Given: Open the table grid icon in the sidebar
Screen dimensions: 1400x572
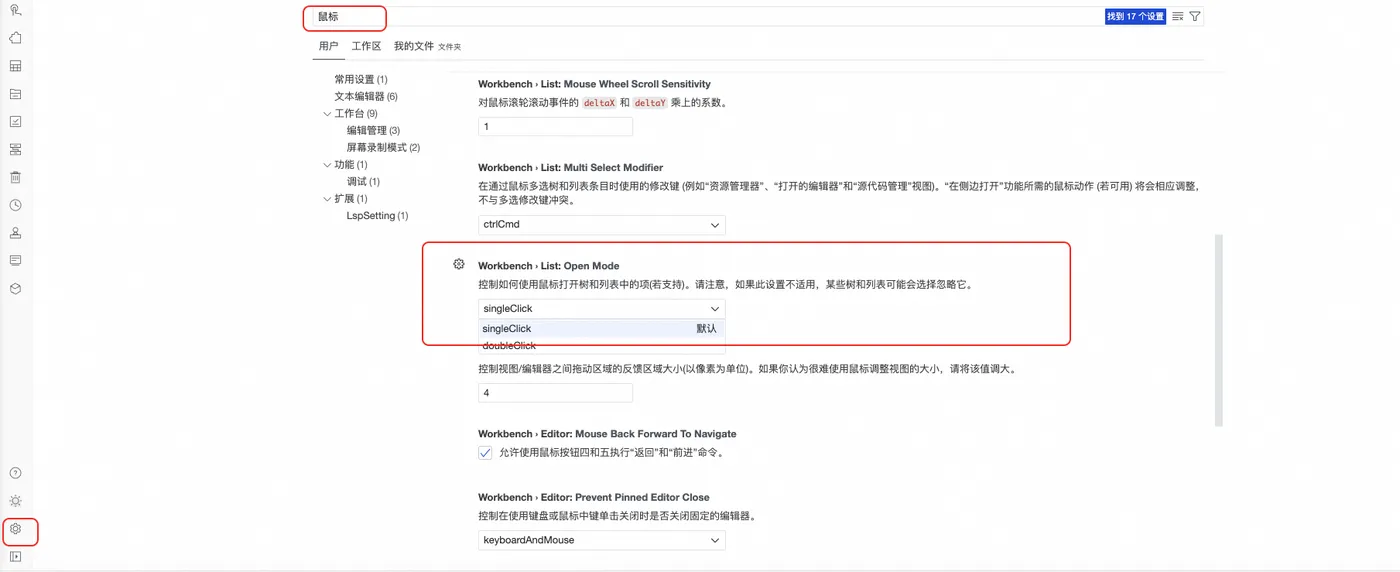Looking at the screenshot, I should tap(15, 66).
